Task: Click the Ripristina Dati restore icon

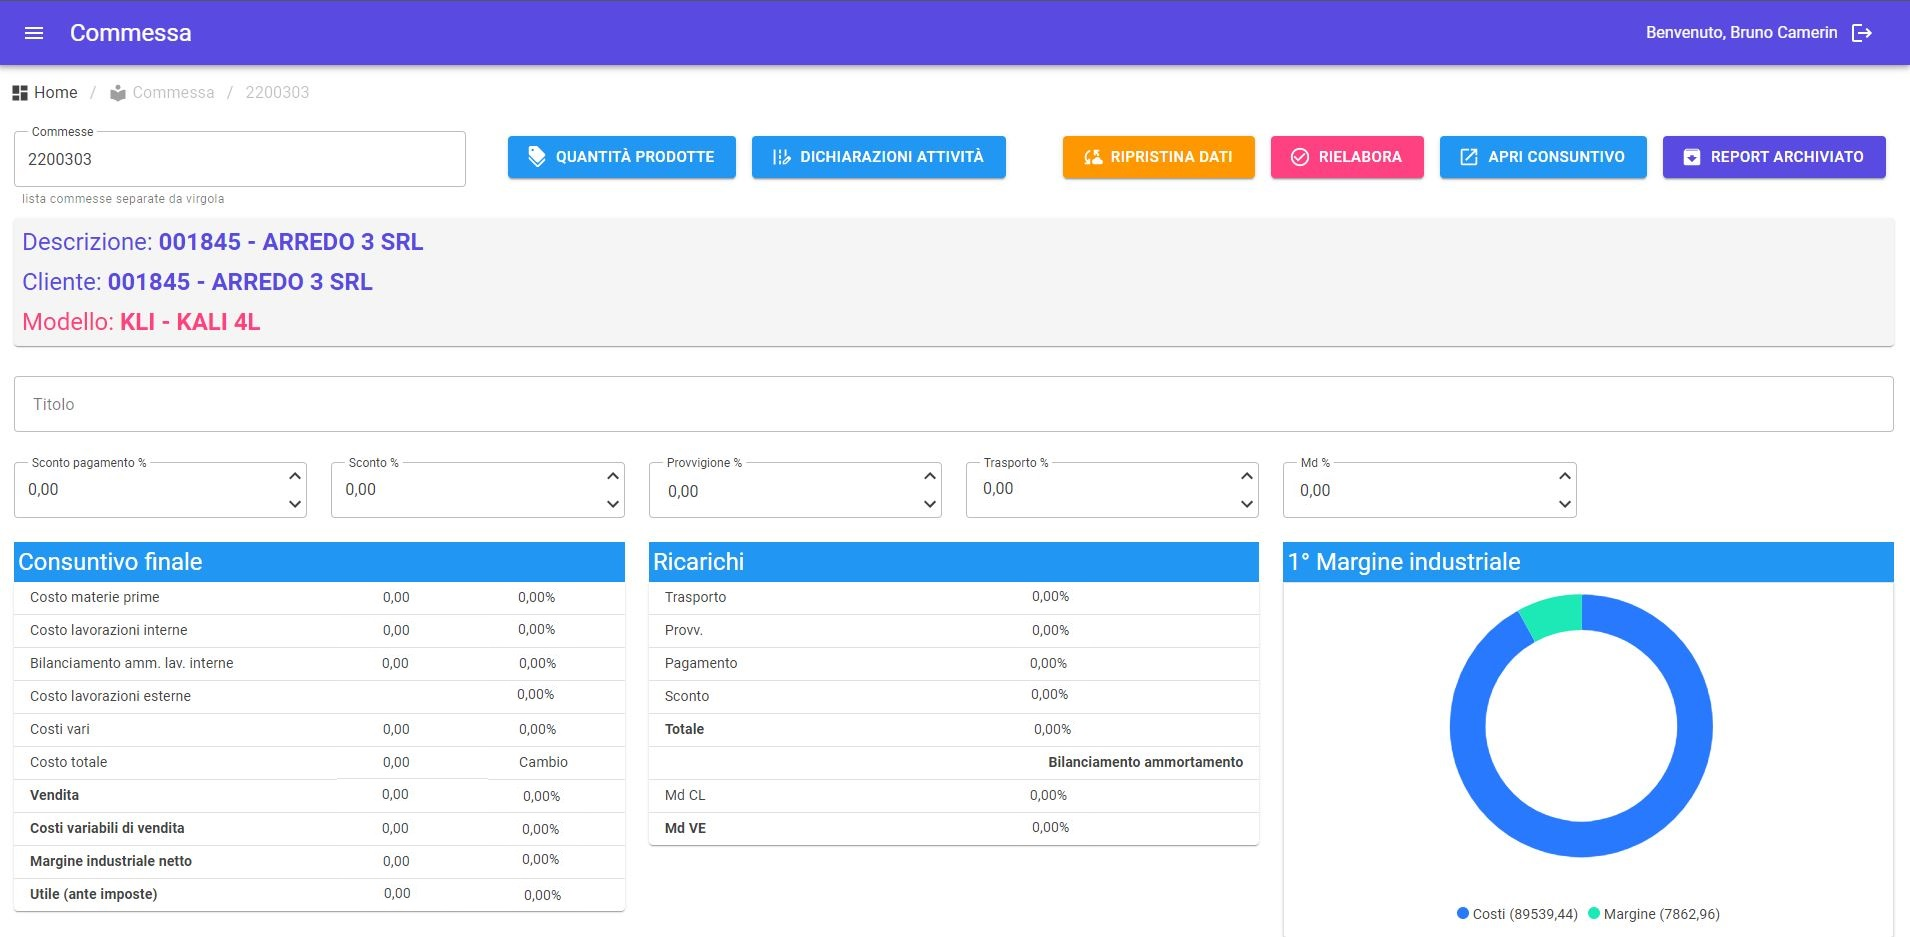Action: point(1093,157)
